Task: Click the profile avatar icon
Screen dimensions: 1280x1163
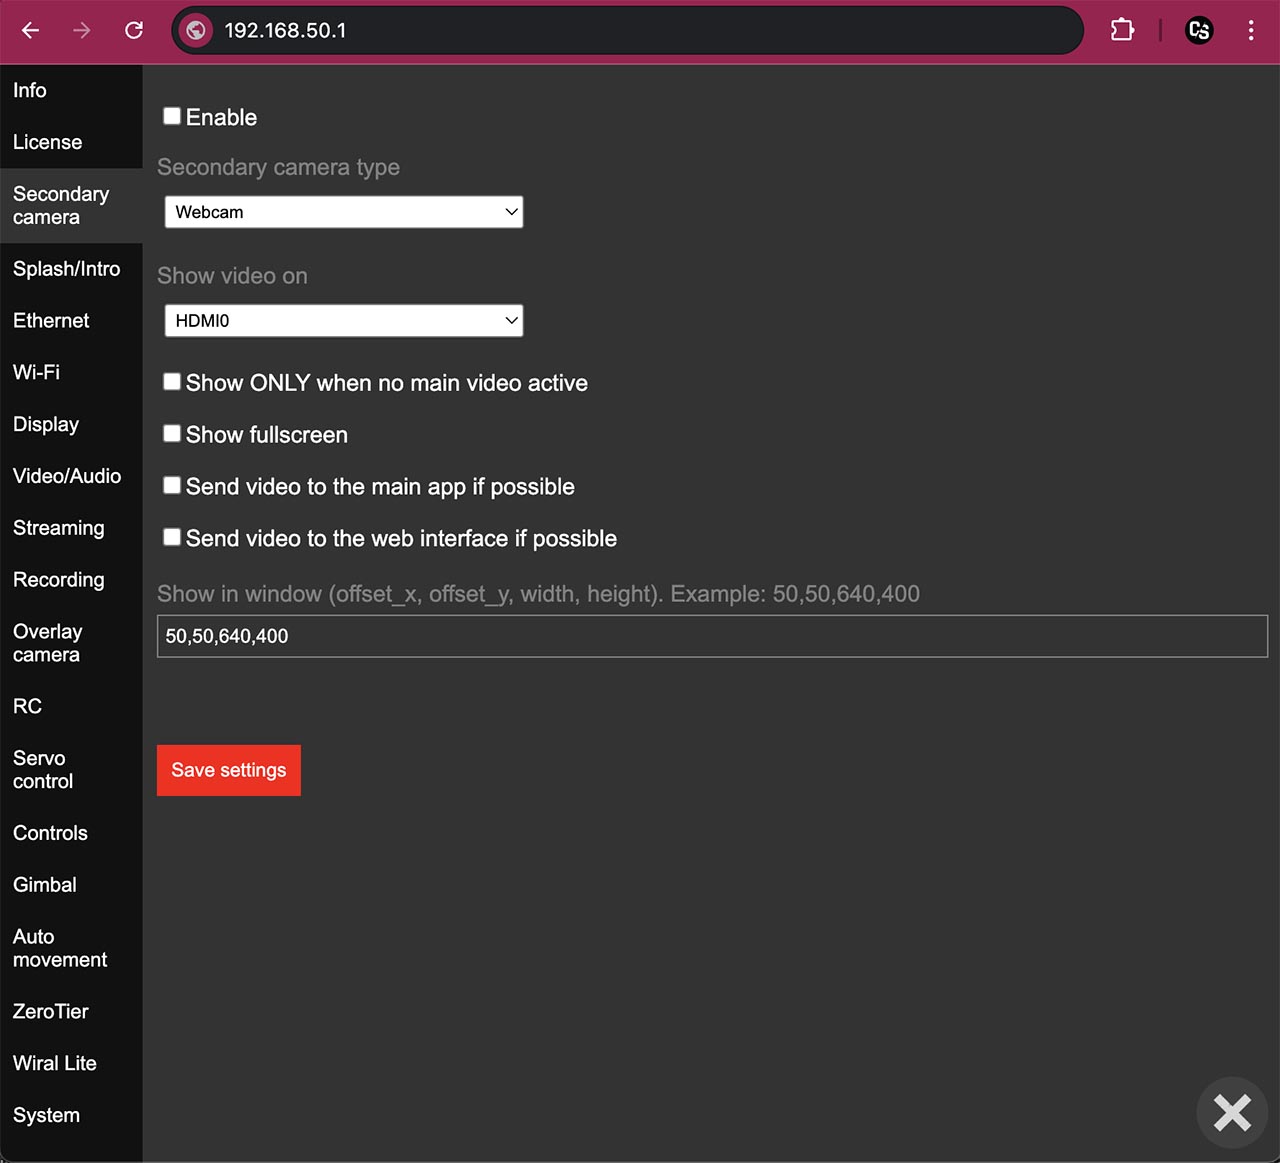Action: pyautogui.click(x=1199, y=31)
